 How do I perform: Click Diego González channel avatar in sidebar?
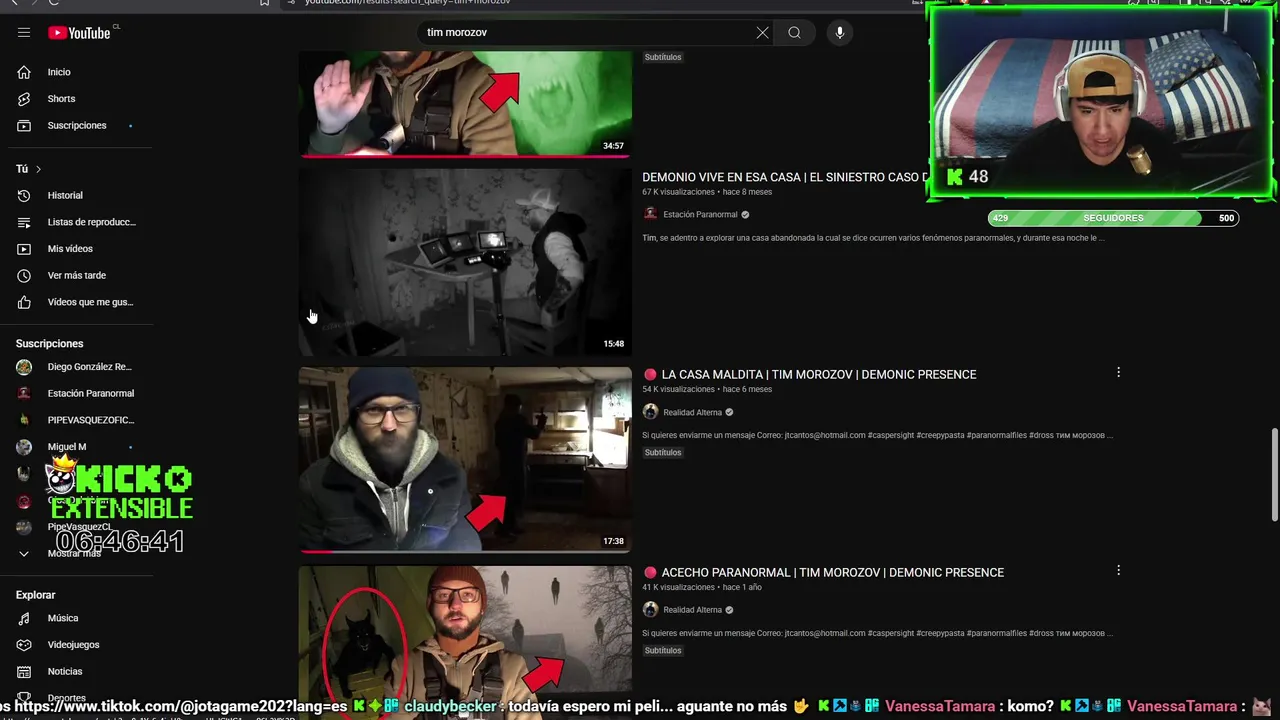pos(24,367)
